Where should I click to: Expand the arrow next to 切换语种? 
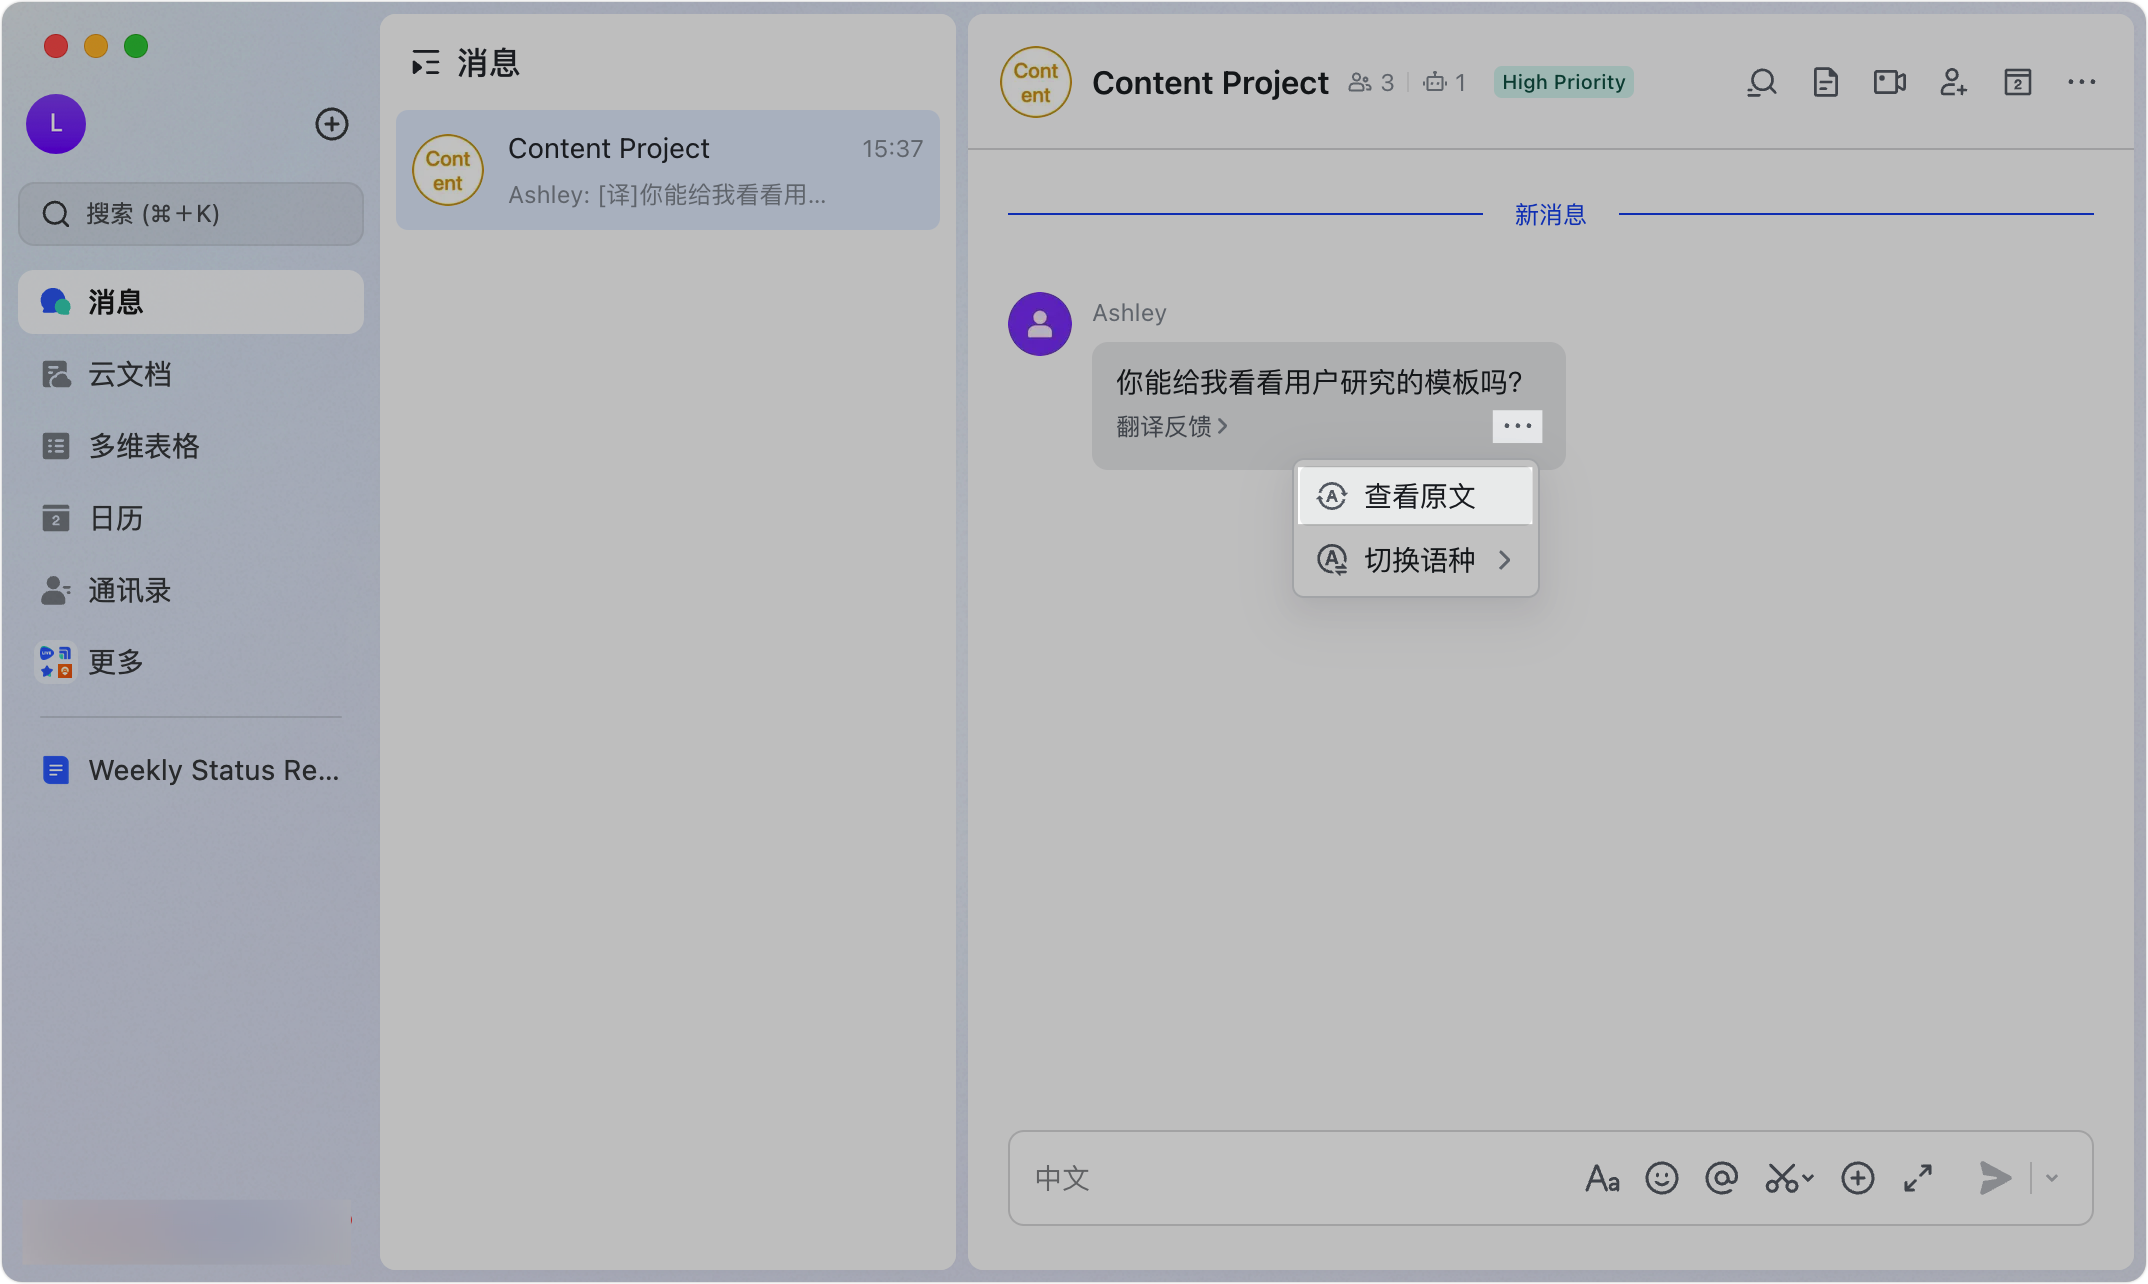[1505, 560]
